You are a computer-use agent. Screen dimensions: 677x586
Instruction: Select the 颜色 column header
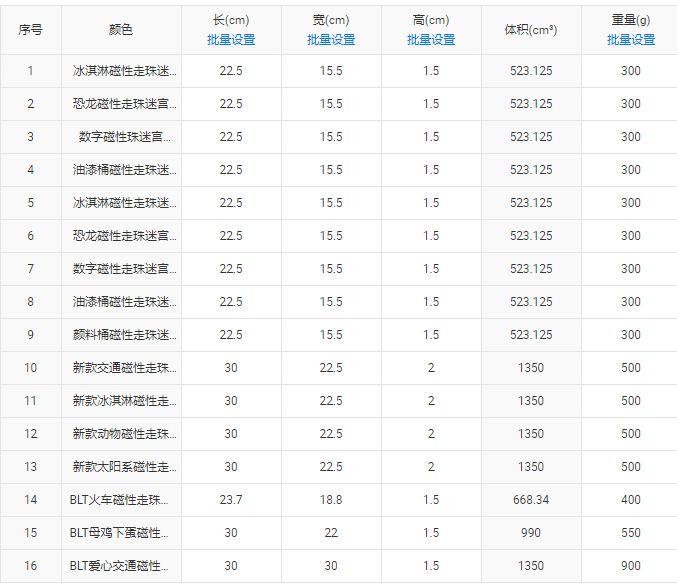click(121, 30)
